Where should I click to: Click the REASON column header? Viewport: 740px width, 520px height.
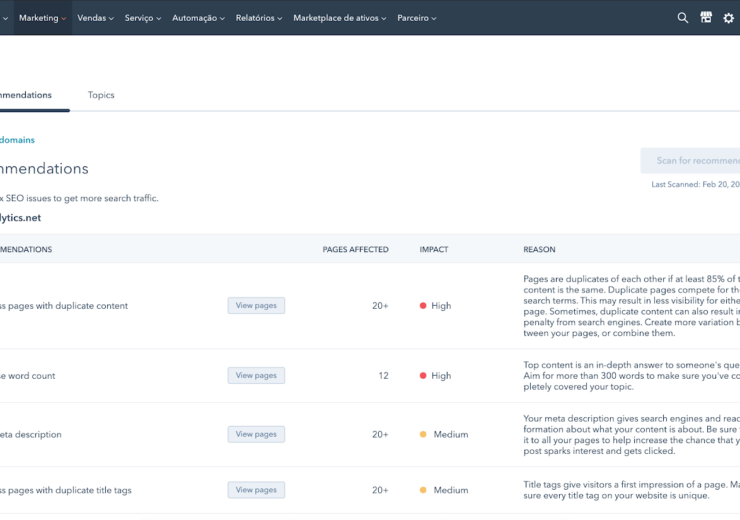coord(539,249)
